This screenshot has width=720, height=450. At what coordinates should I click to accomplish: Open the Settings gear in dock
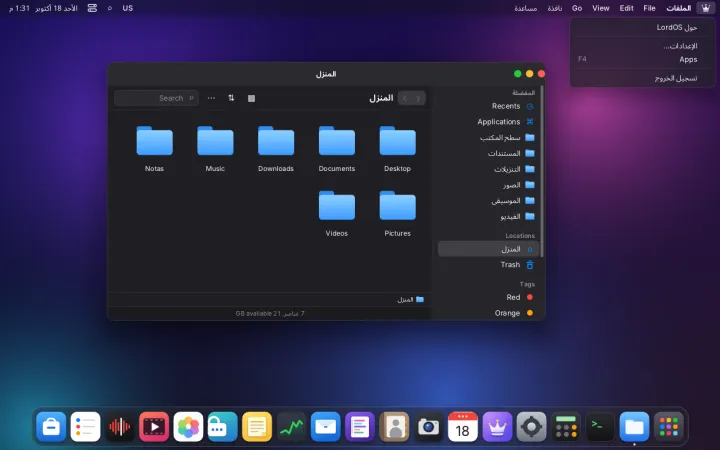click(x=531, y=427)
